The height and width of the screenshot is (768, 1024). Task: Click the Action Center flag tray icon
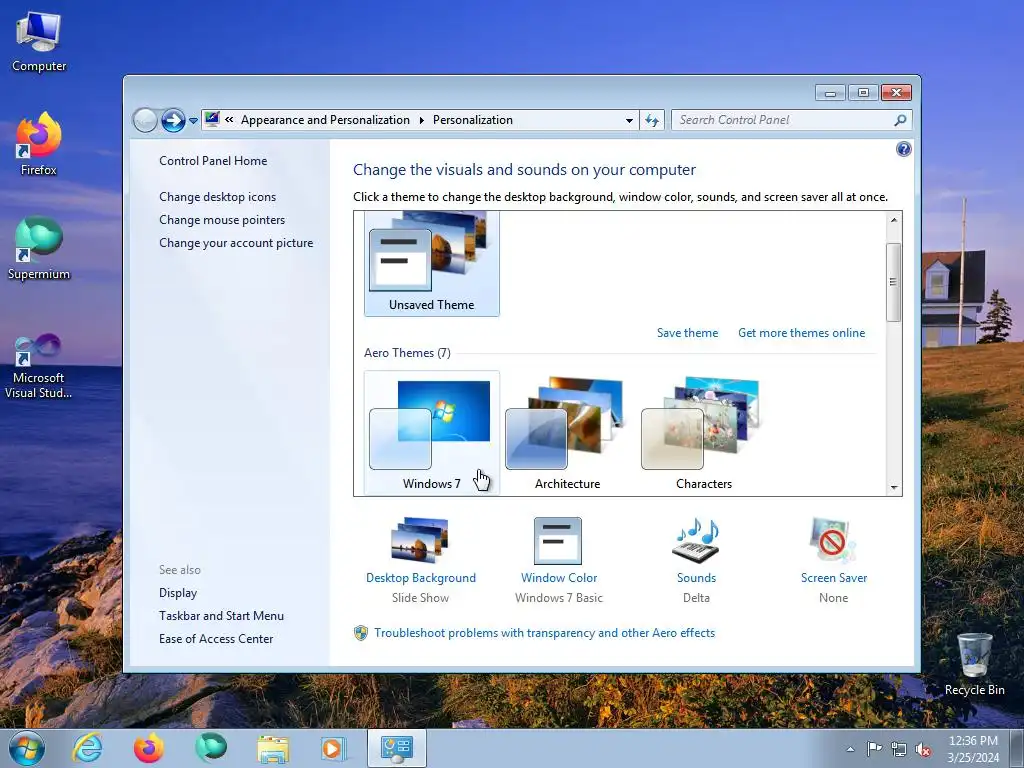point(874,748)
